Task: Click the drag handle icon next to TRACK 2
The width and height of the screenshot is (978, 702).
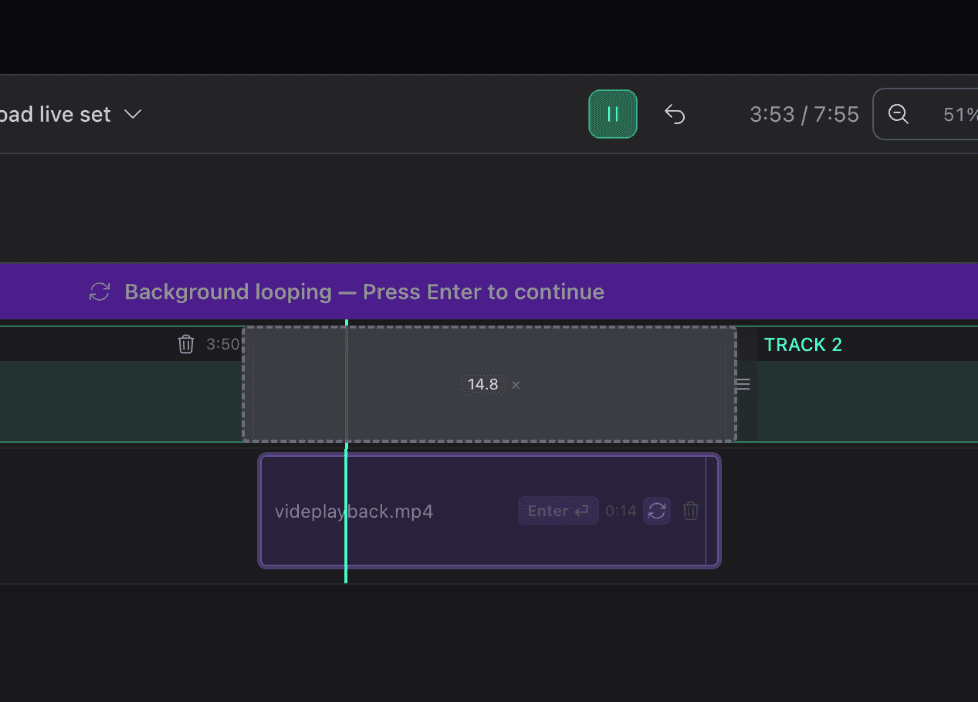Action: point(743,384)
